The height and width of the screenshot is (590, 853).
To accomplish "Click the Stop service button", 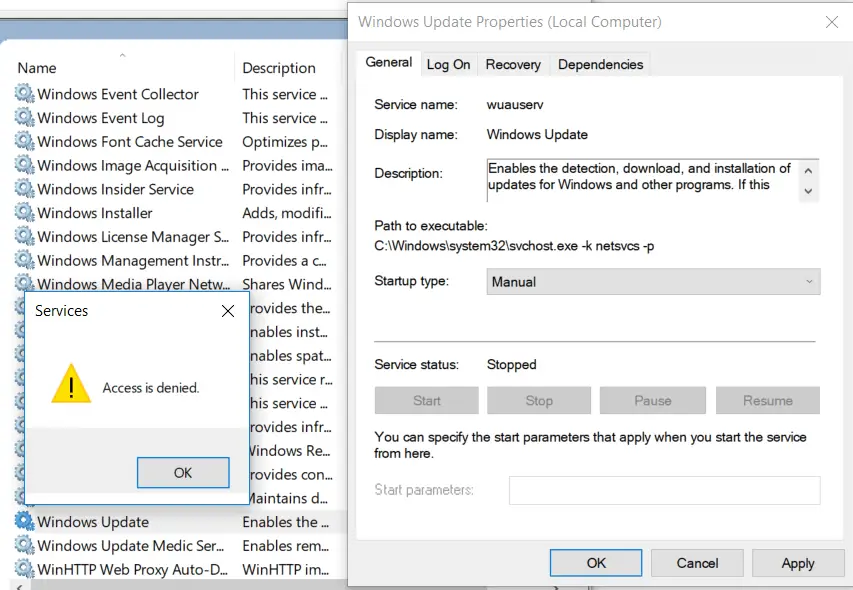I will (x=539, y=401).
